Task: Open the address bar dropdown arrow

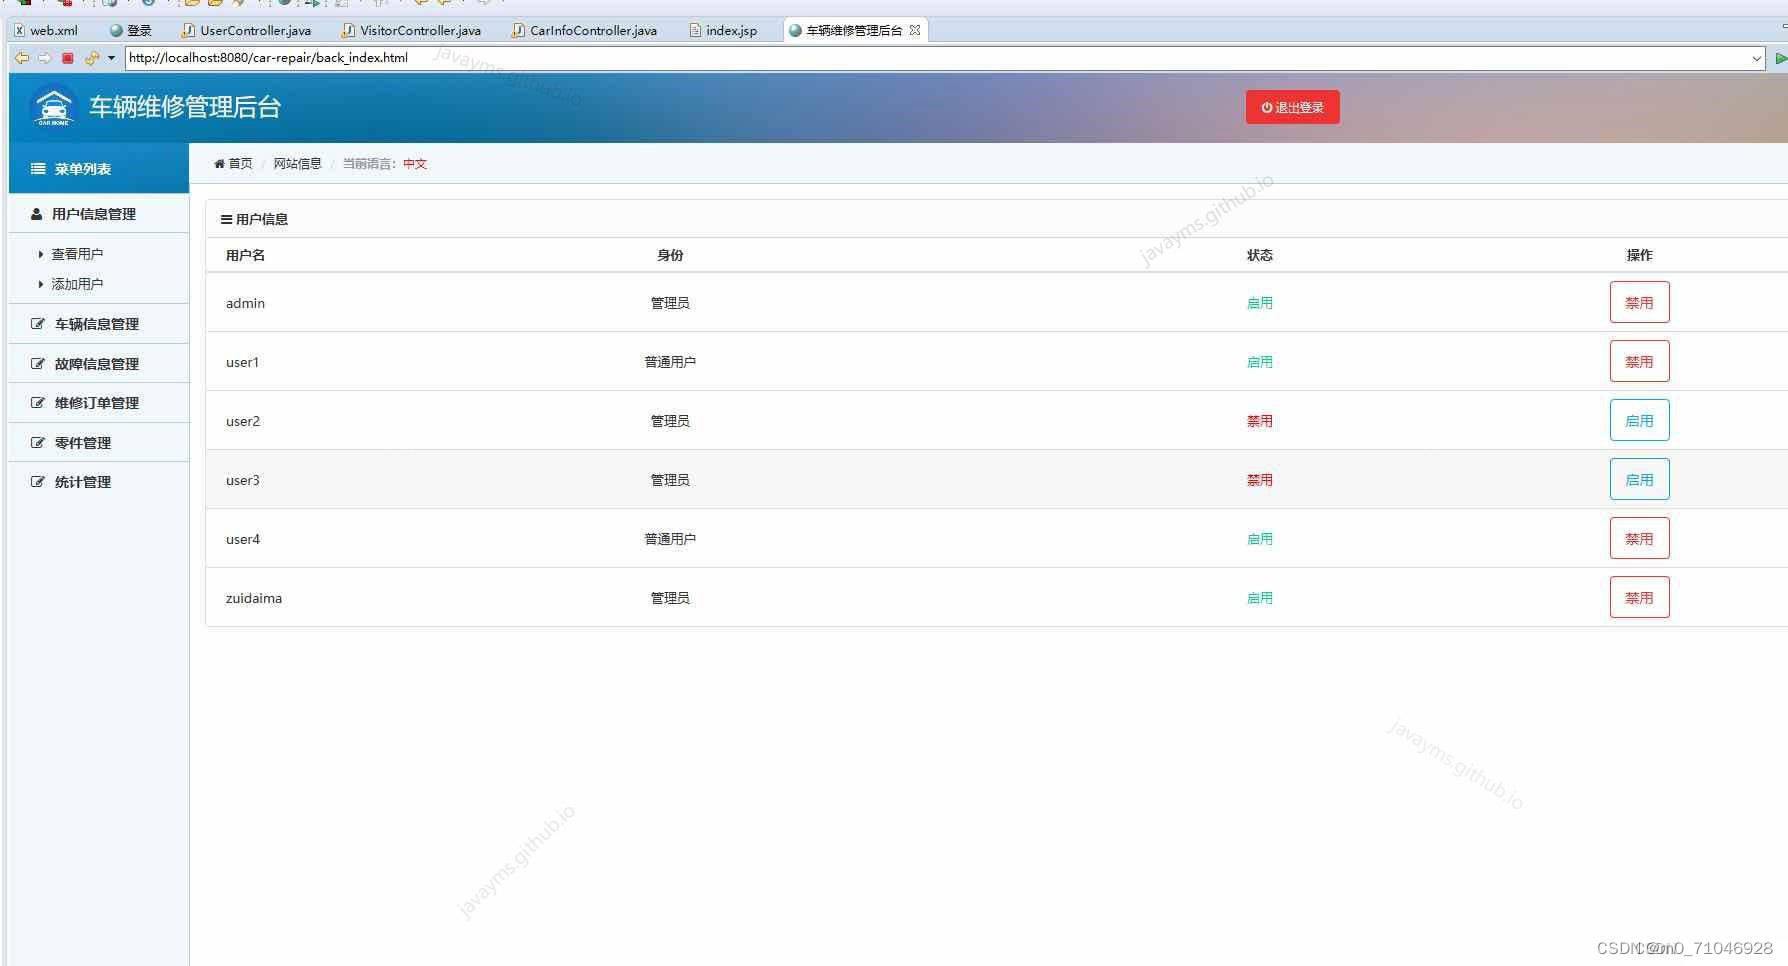Action: coord(1759,57)
